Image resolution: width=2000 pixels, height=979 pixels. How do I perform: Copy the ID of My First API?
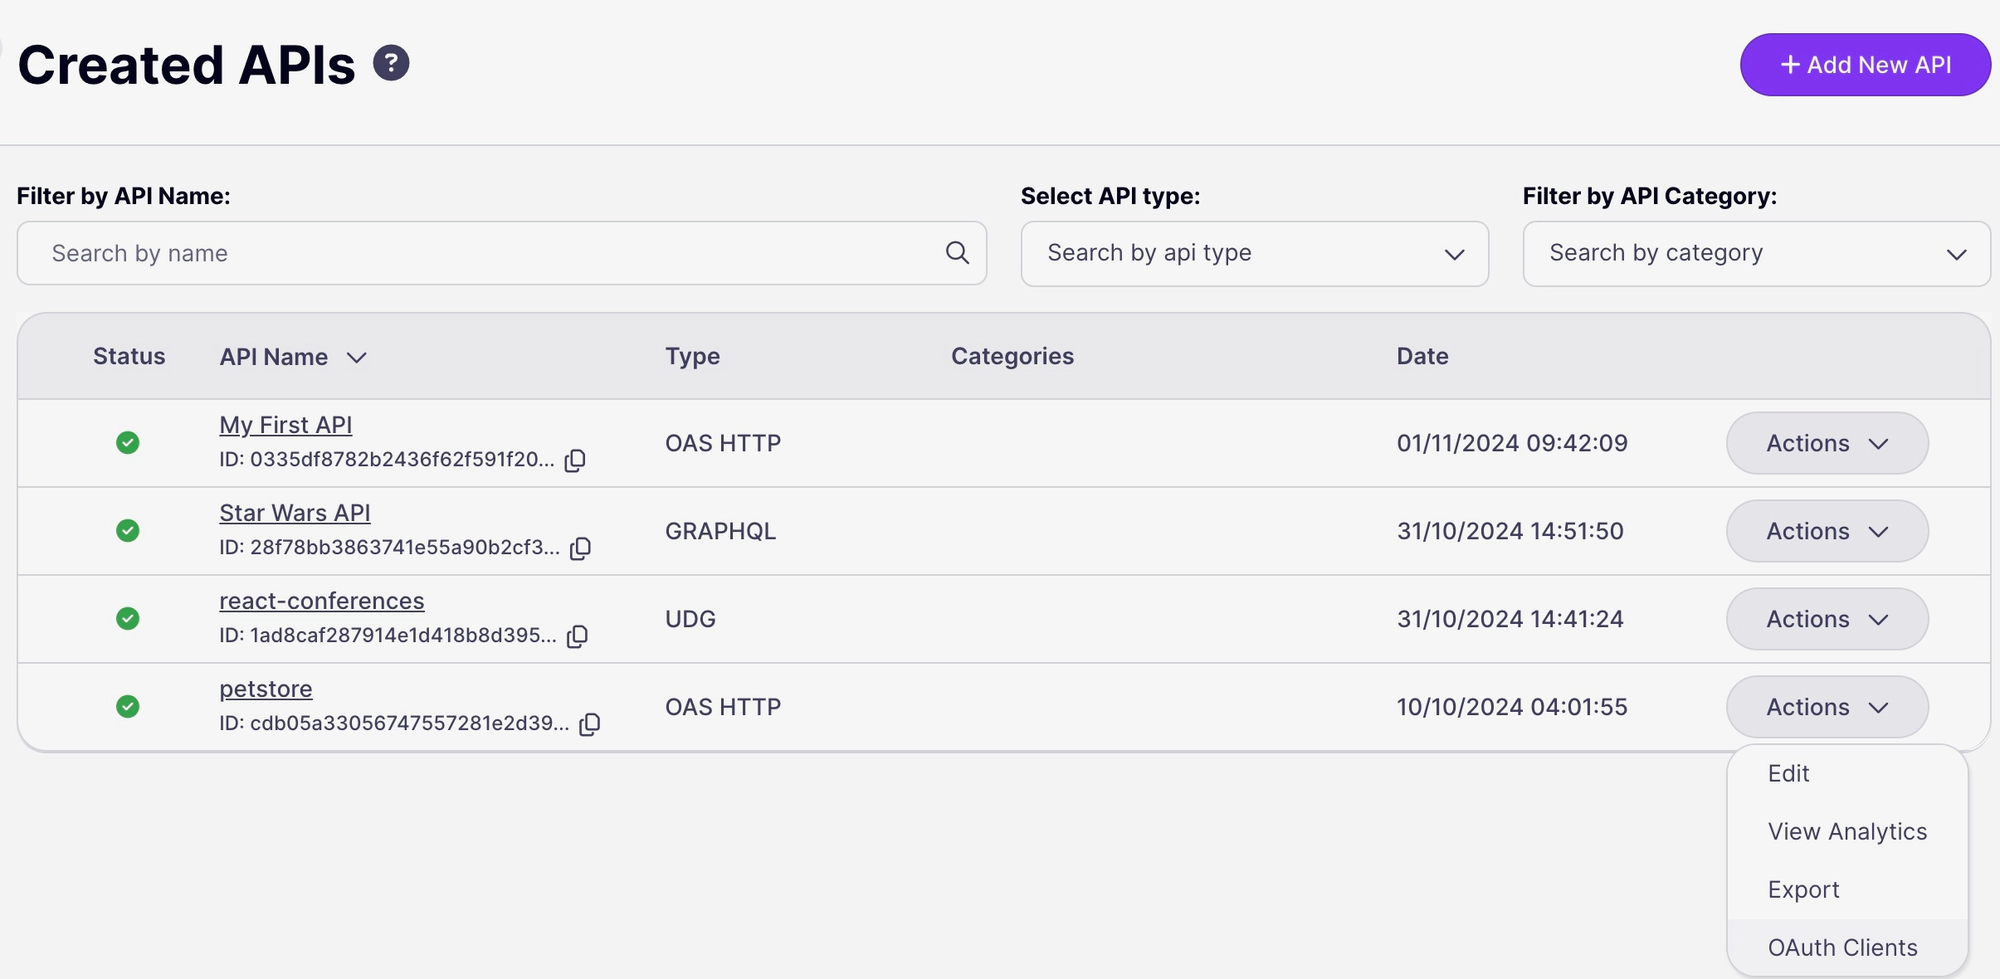coord(573,461)
